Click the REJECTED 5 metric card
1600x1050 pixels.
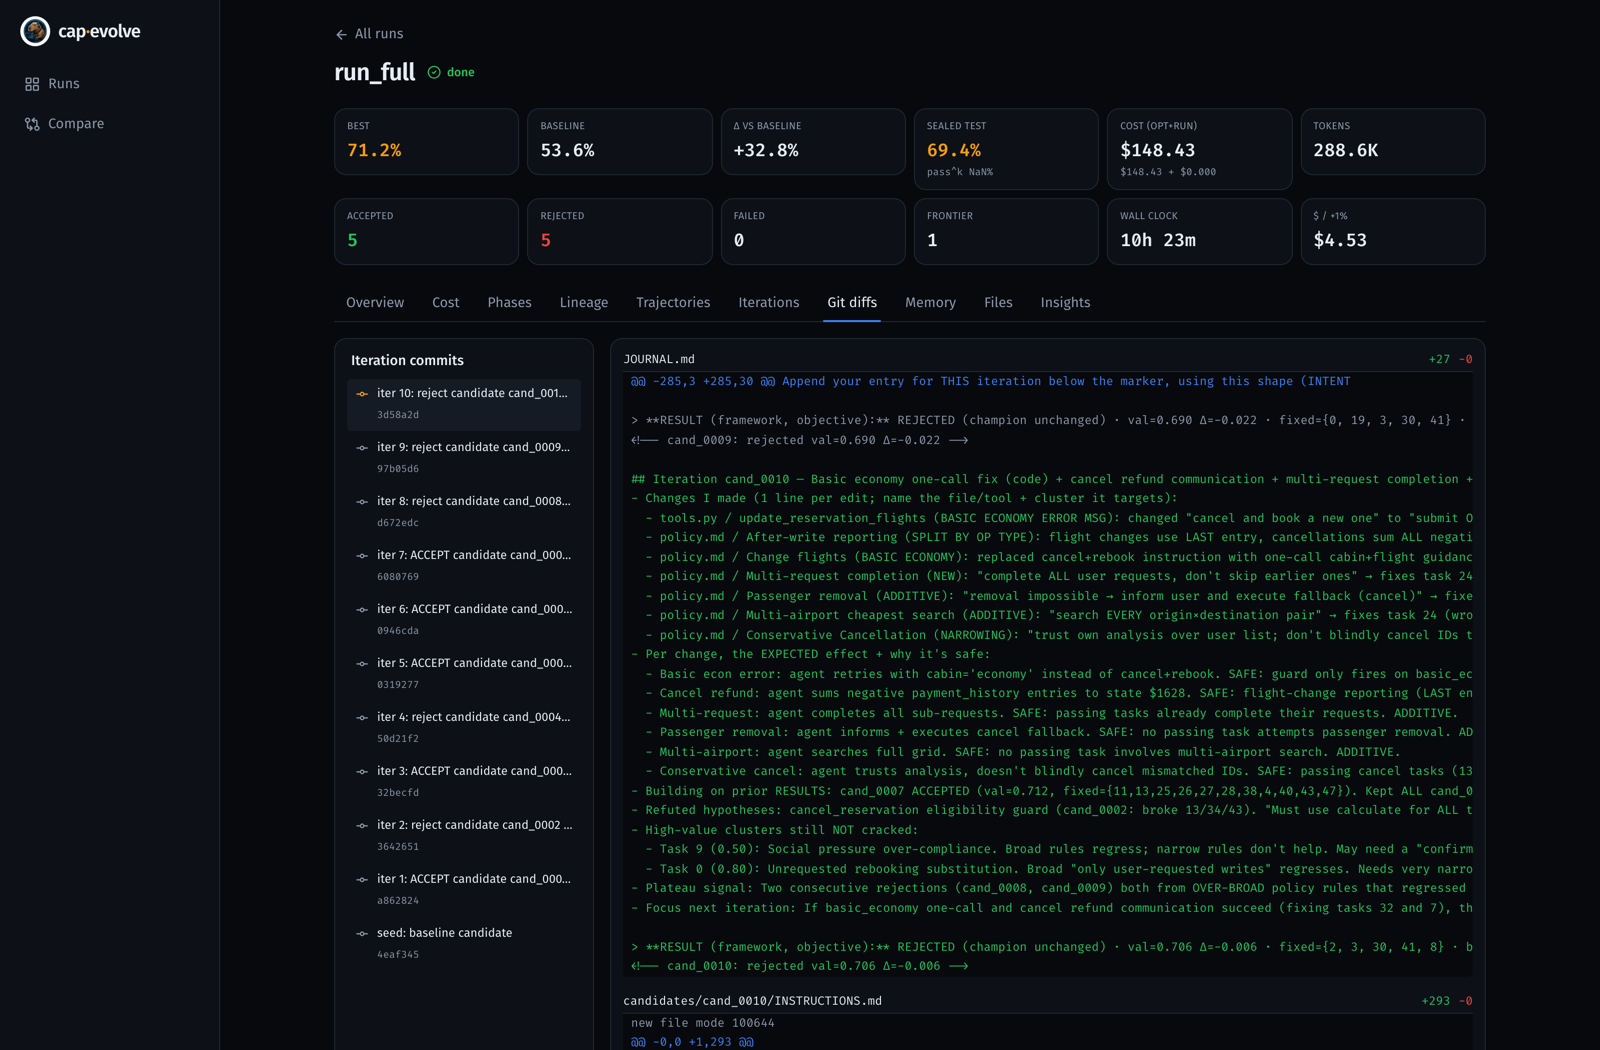click(x=619, y=232)
